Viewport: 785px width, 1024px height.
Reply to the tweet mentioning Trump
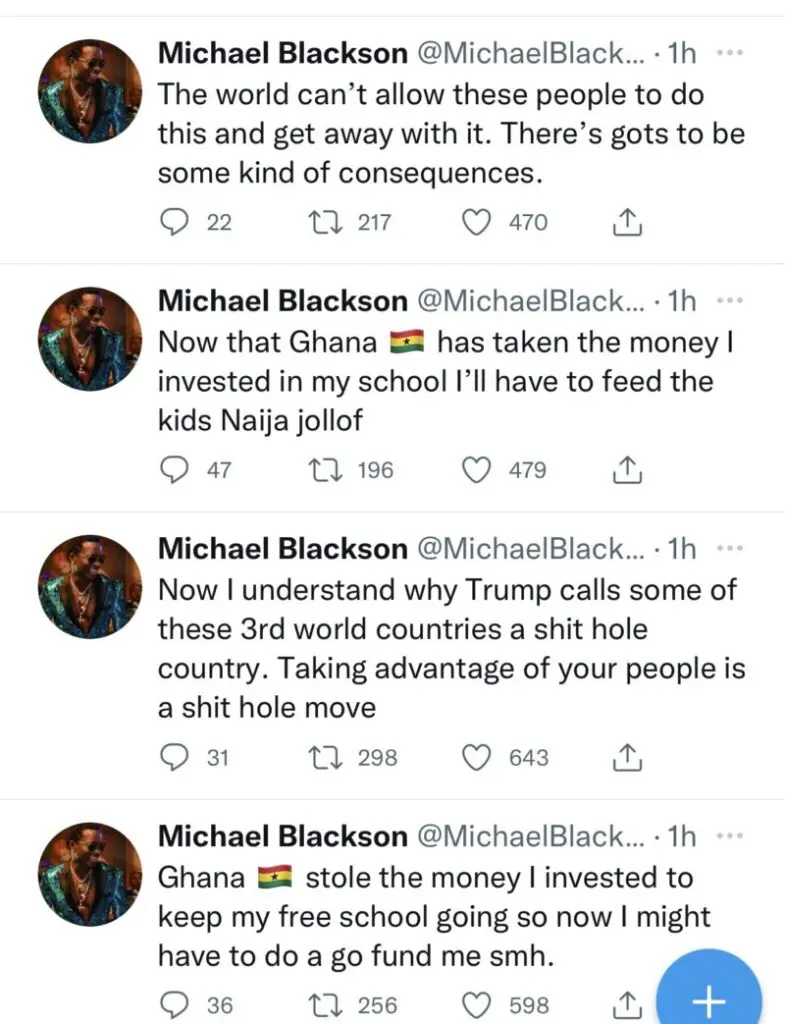(x=174, y=758)
